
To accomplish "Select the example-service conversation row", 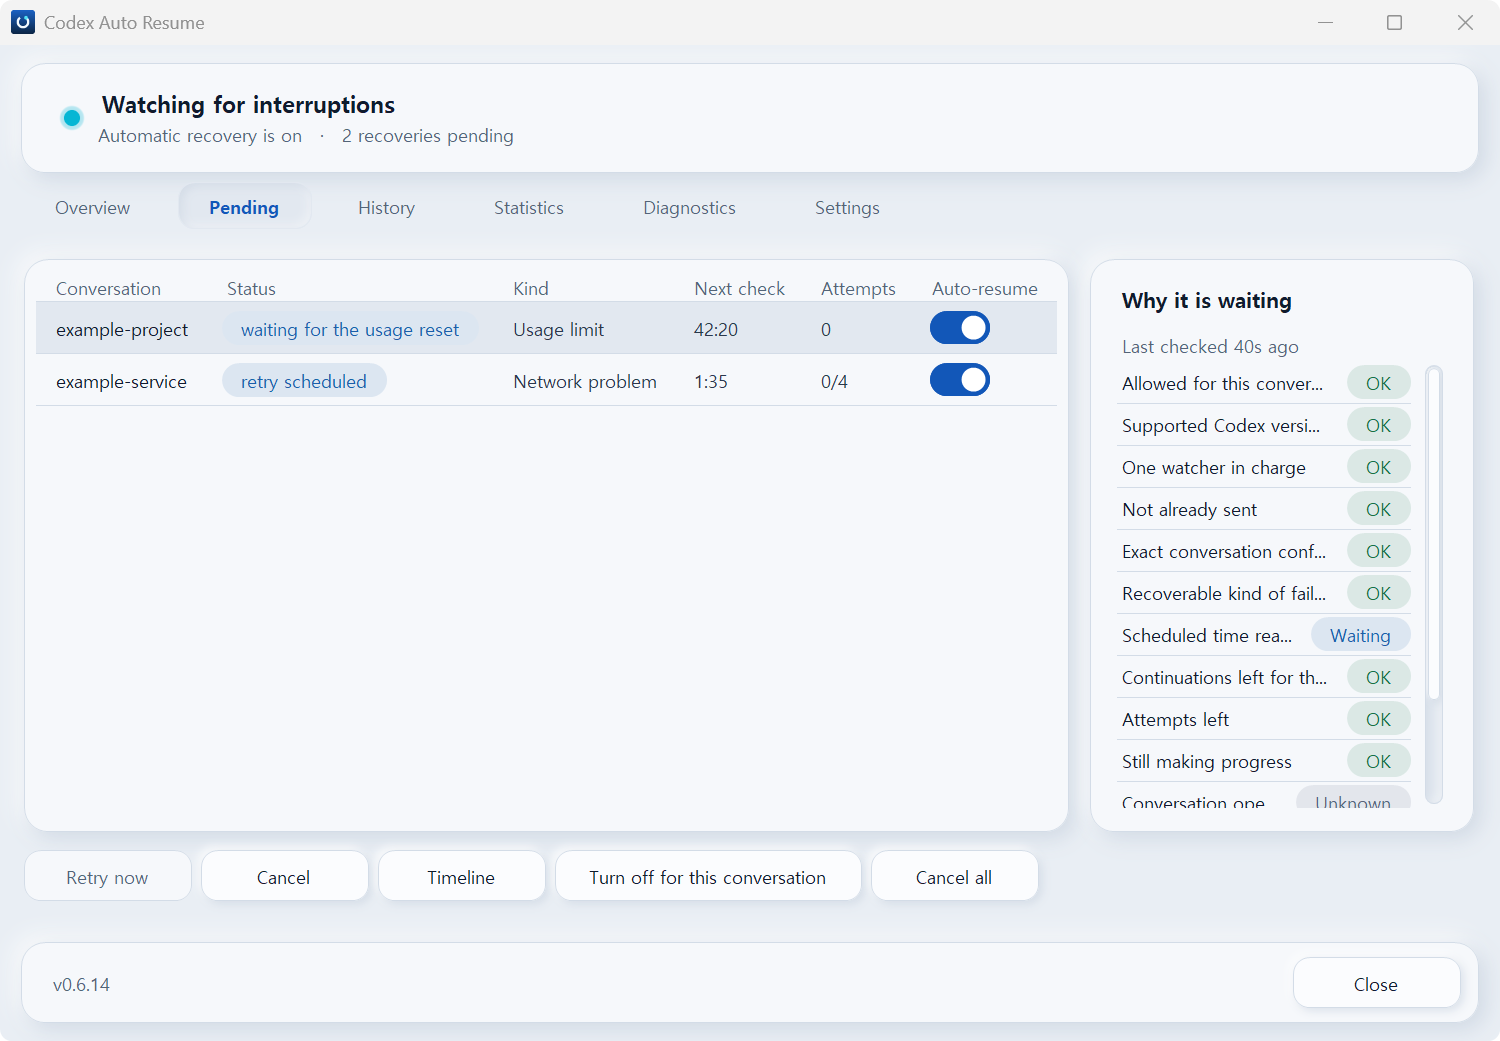I will 546,380.
